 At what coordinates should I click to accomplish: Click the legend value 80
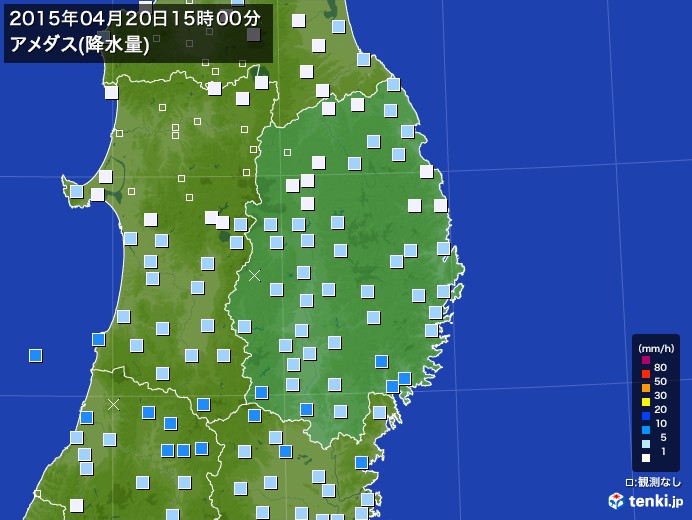(660, 367)
